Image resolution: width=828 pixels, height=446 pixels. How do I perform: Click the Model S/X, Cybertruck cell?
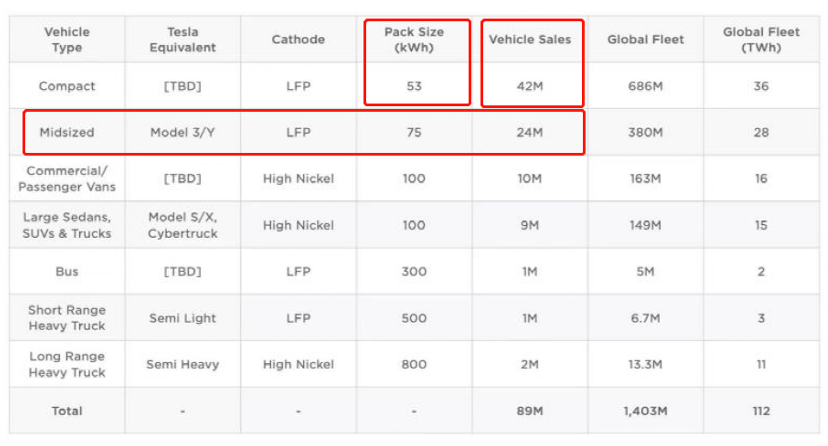[x=183, y=225]
